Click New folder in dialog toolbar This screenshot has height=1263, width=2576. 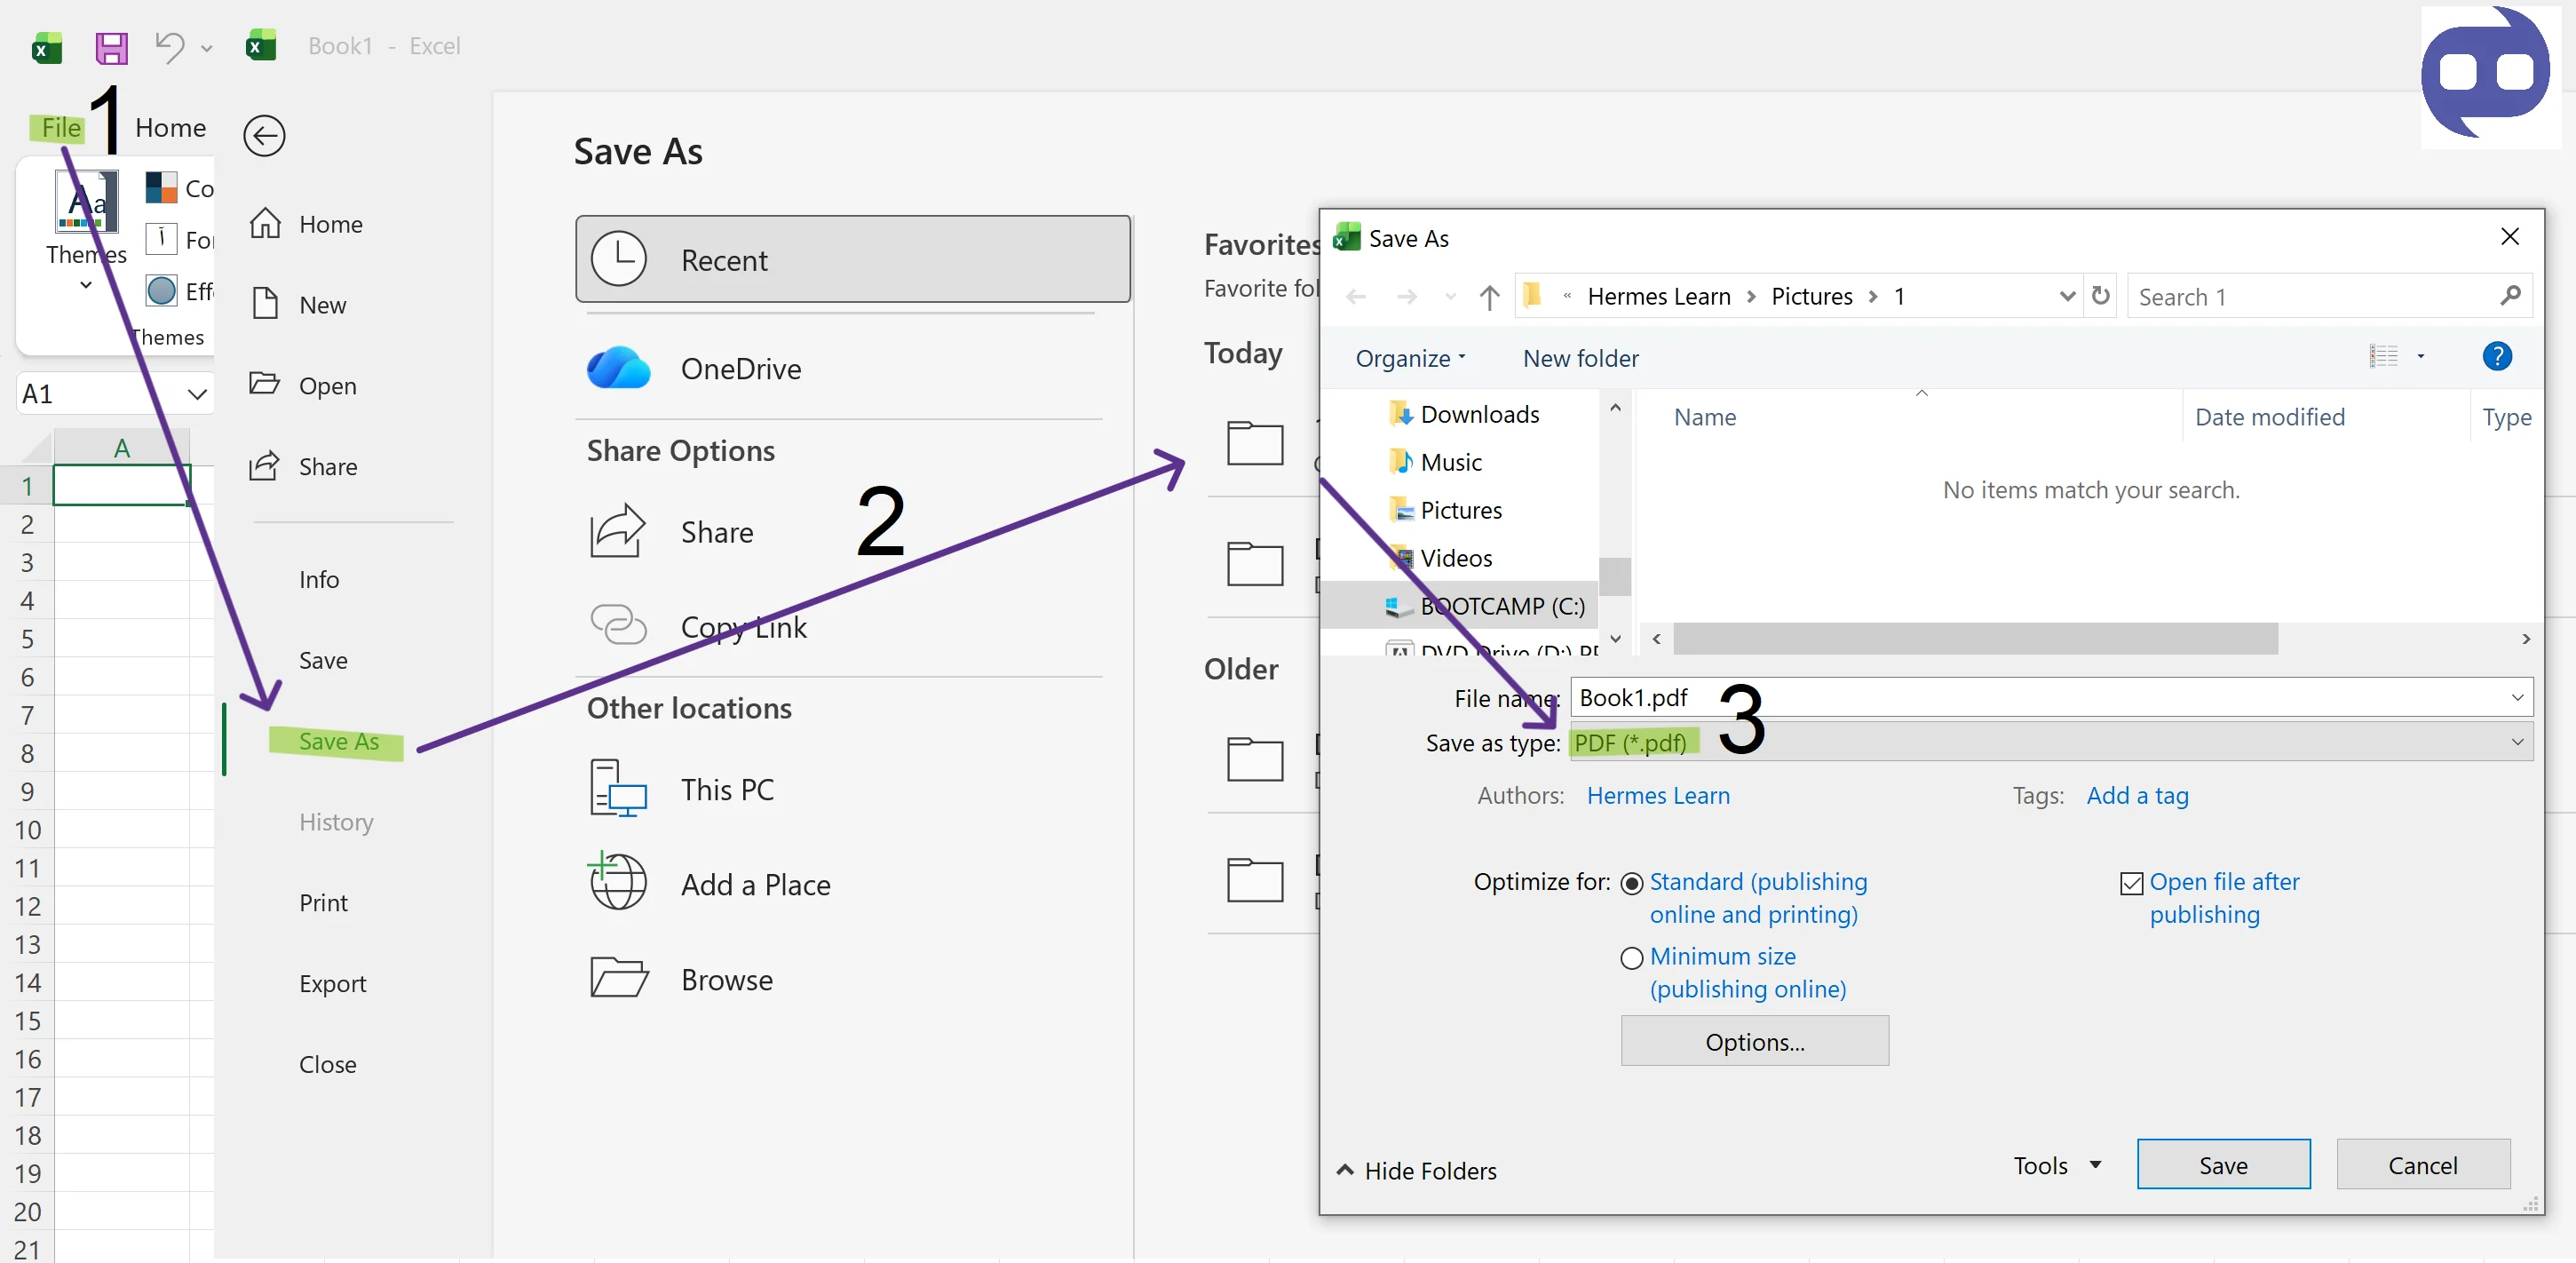pos(1580,358)
